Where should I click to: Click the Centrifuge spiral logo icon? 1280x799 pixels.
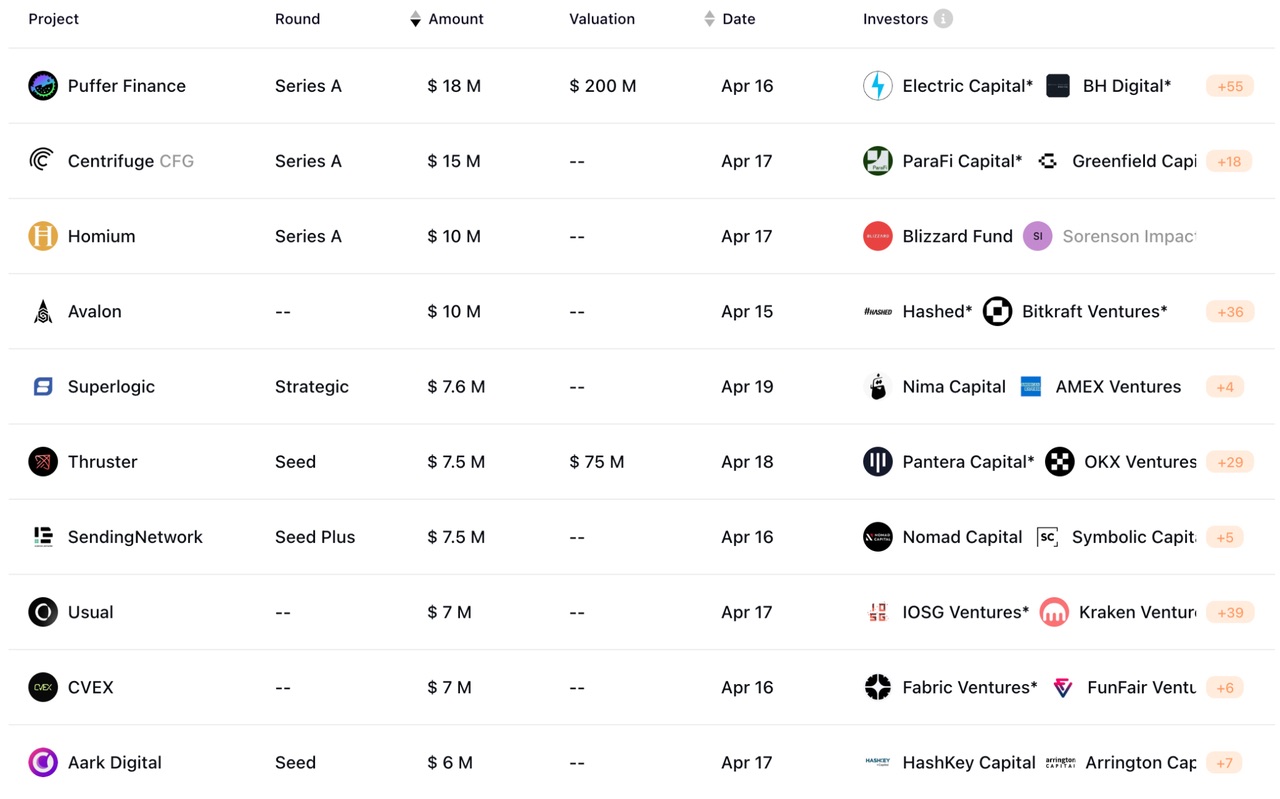pyautogui.click(x=42, y=160)
